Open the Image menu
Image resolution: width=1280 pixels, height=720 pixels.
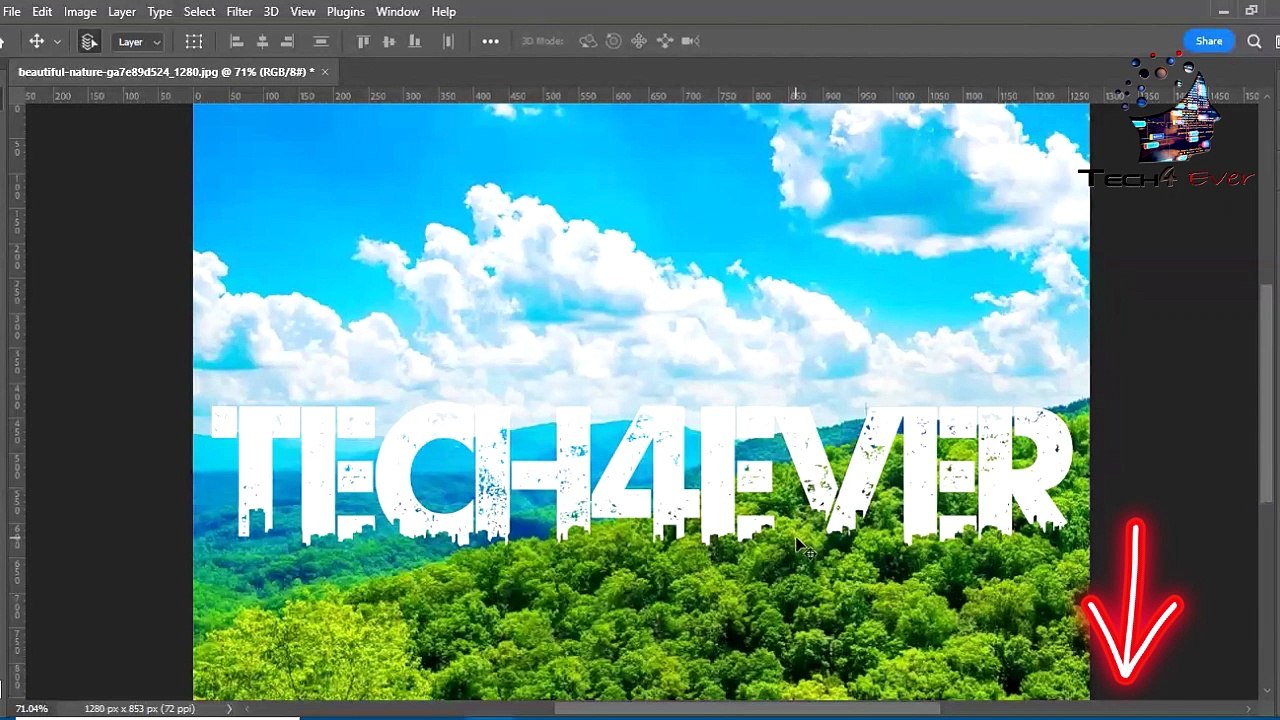80,11
